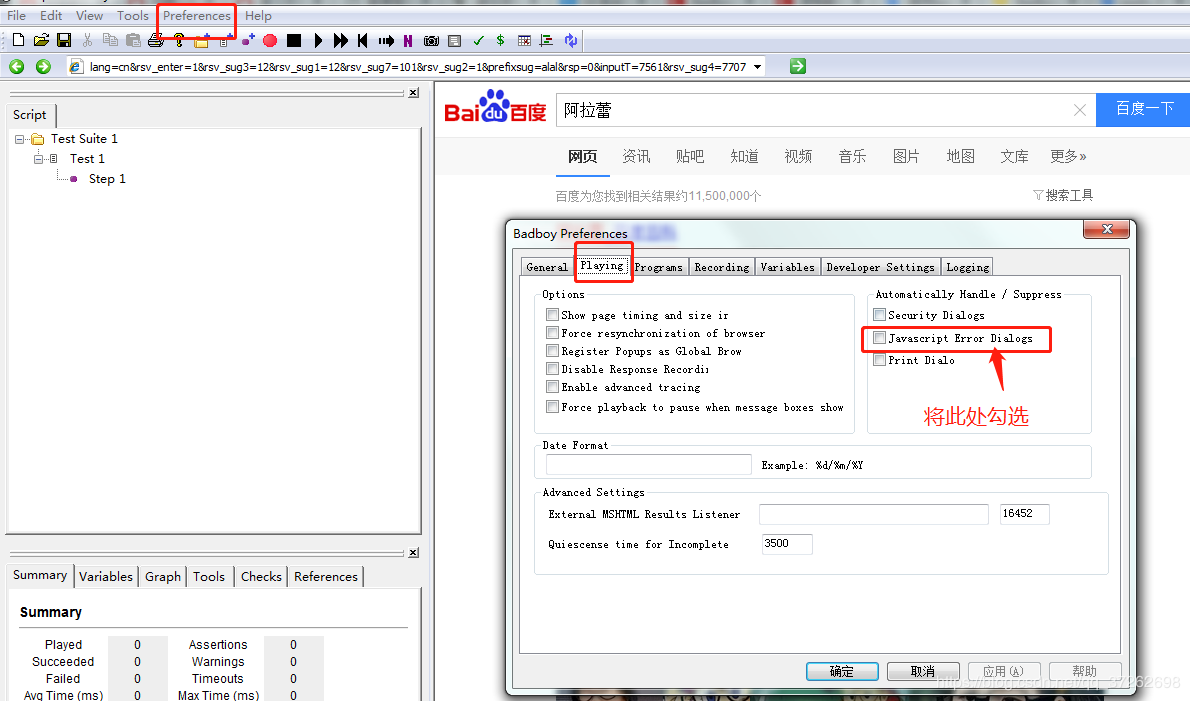Image resolution: width=1190 pixels, height=701 pixels.
Task: Switch to the Logging preferences tab
Action: [968, 267]
